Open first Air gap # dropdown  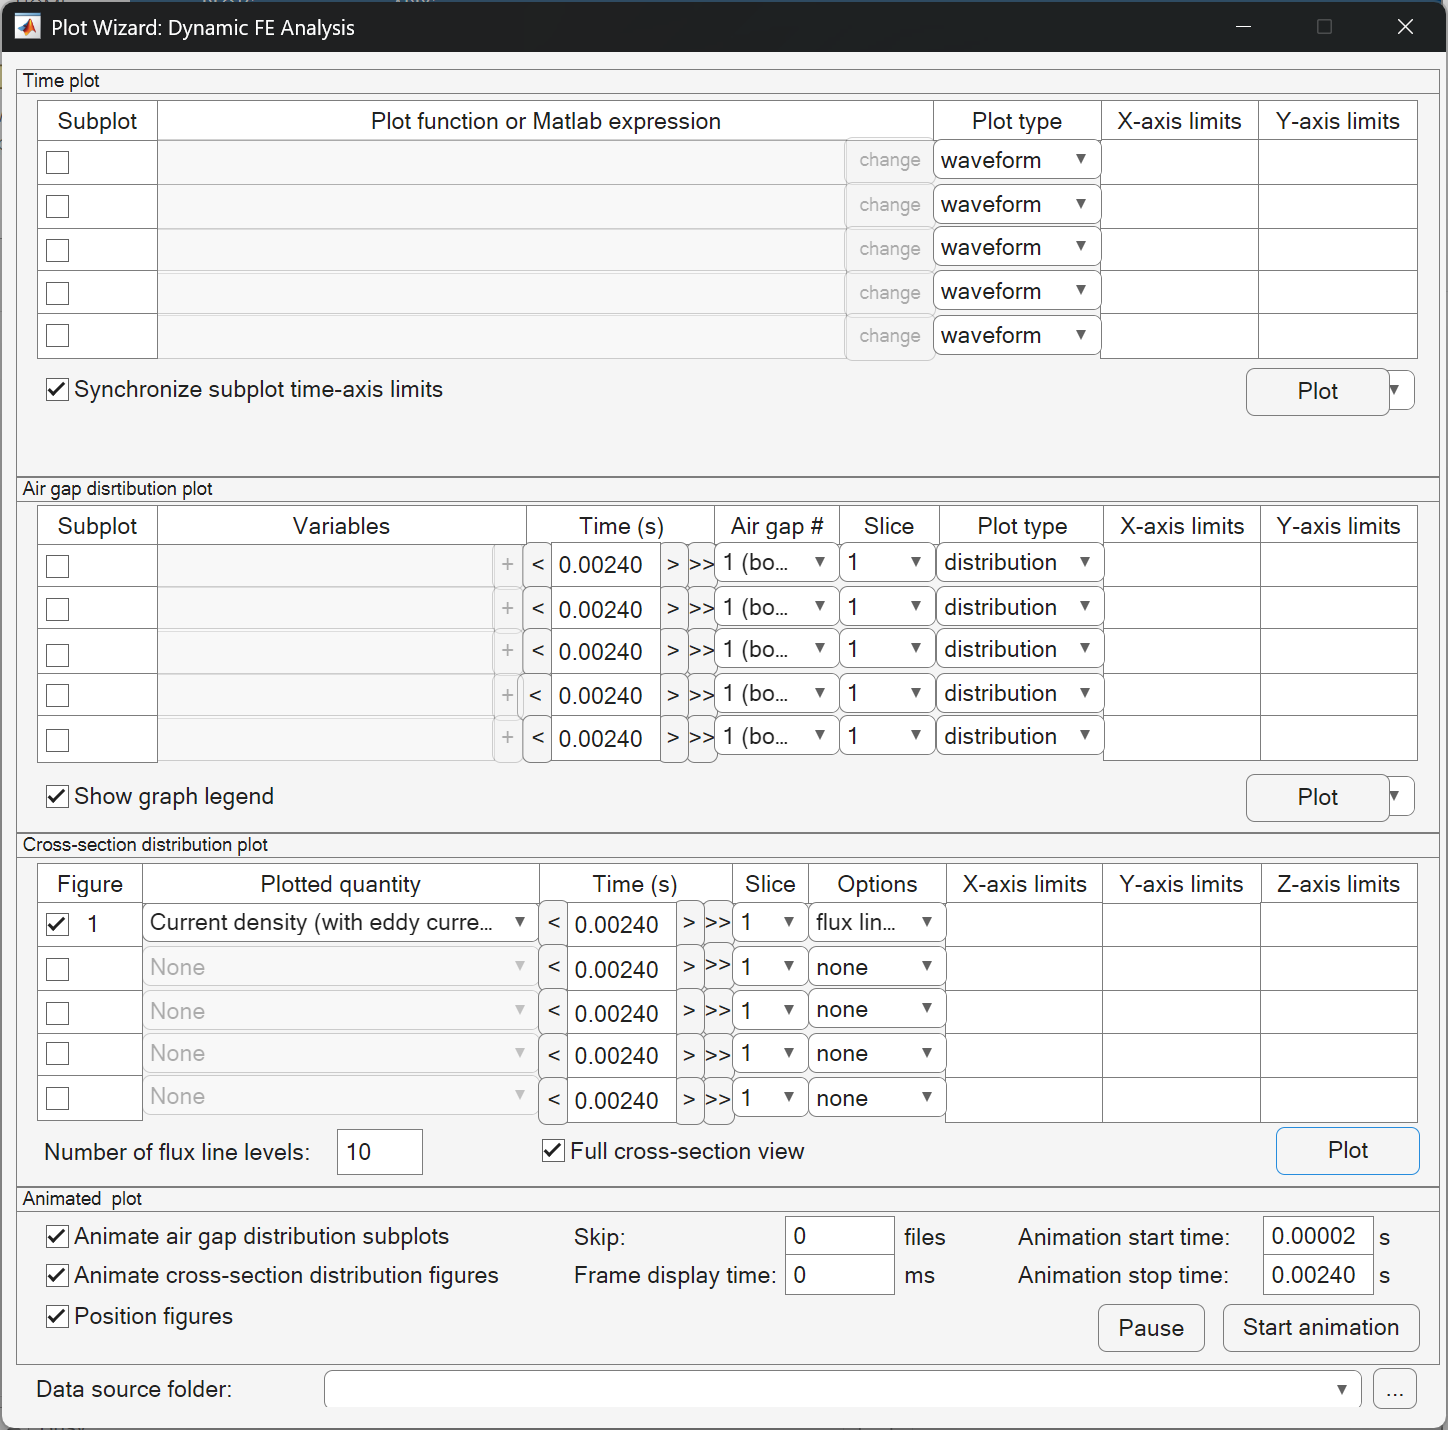click(777, 562)
